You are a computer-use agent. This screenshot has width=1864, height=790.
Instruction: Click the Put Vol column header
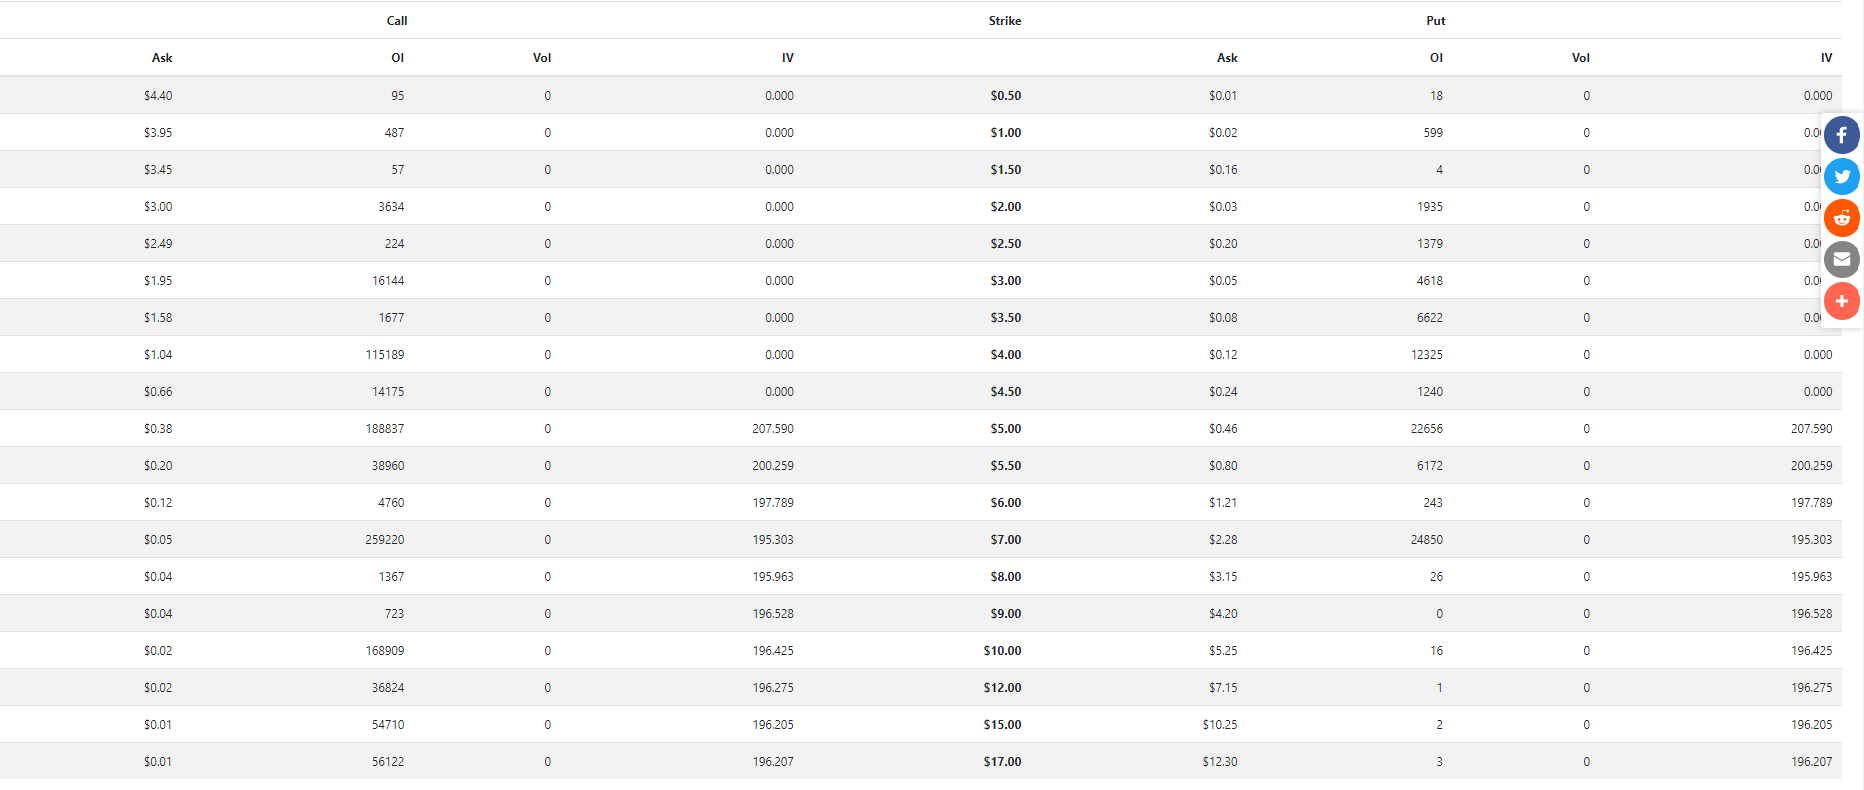[1580, 58]
